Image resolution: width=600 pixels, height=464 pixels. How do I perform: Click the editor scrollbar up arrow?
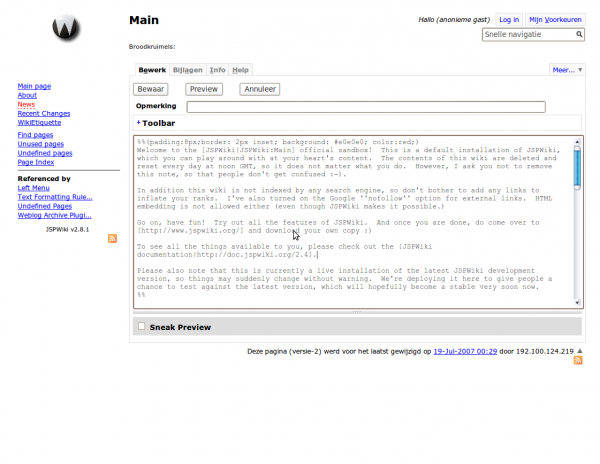coord(577,142)
